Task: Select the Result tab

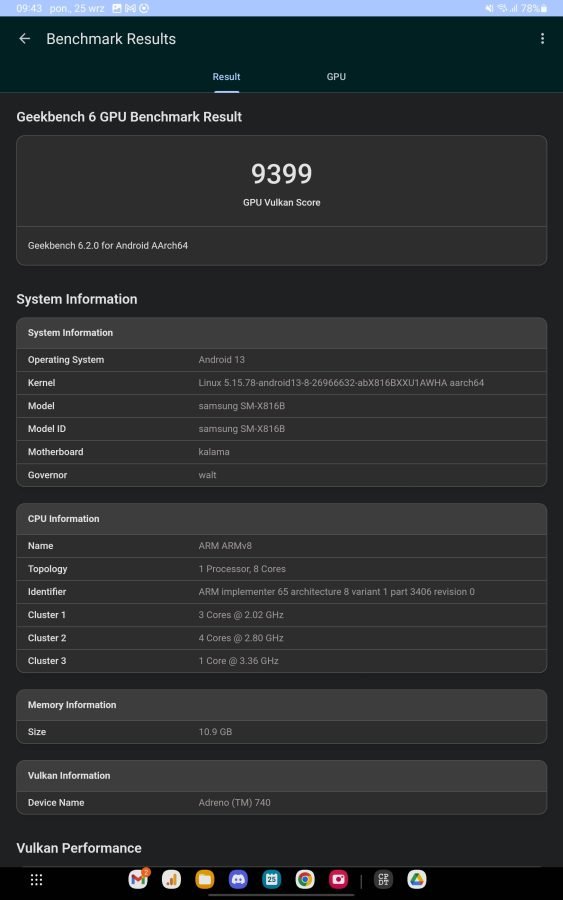Action: 226,76
